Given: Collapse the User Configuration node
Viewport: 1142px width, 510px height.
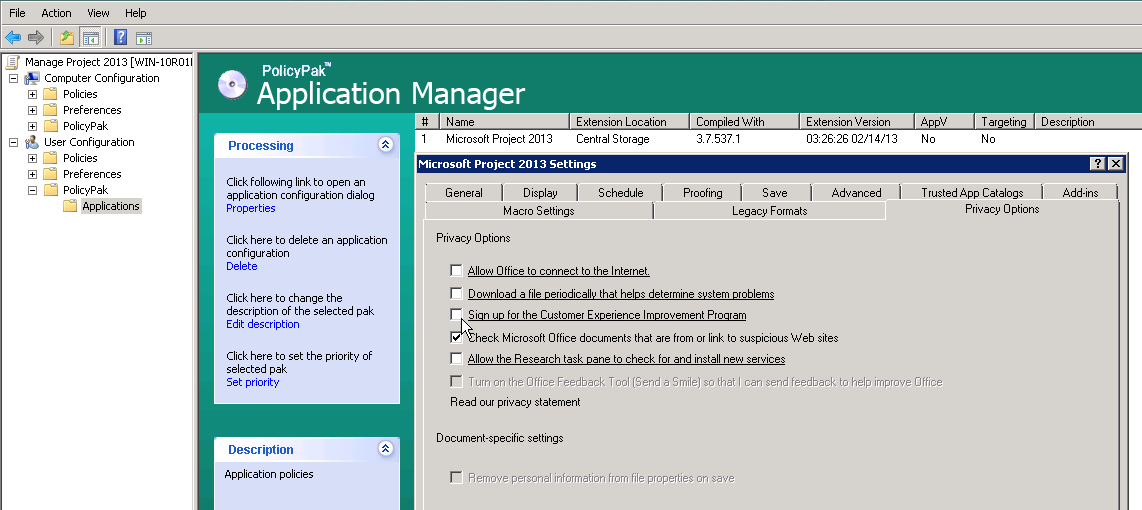Looking at the screenshot, I should [13, 142].
